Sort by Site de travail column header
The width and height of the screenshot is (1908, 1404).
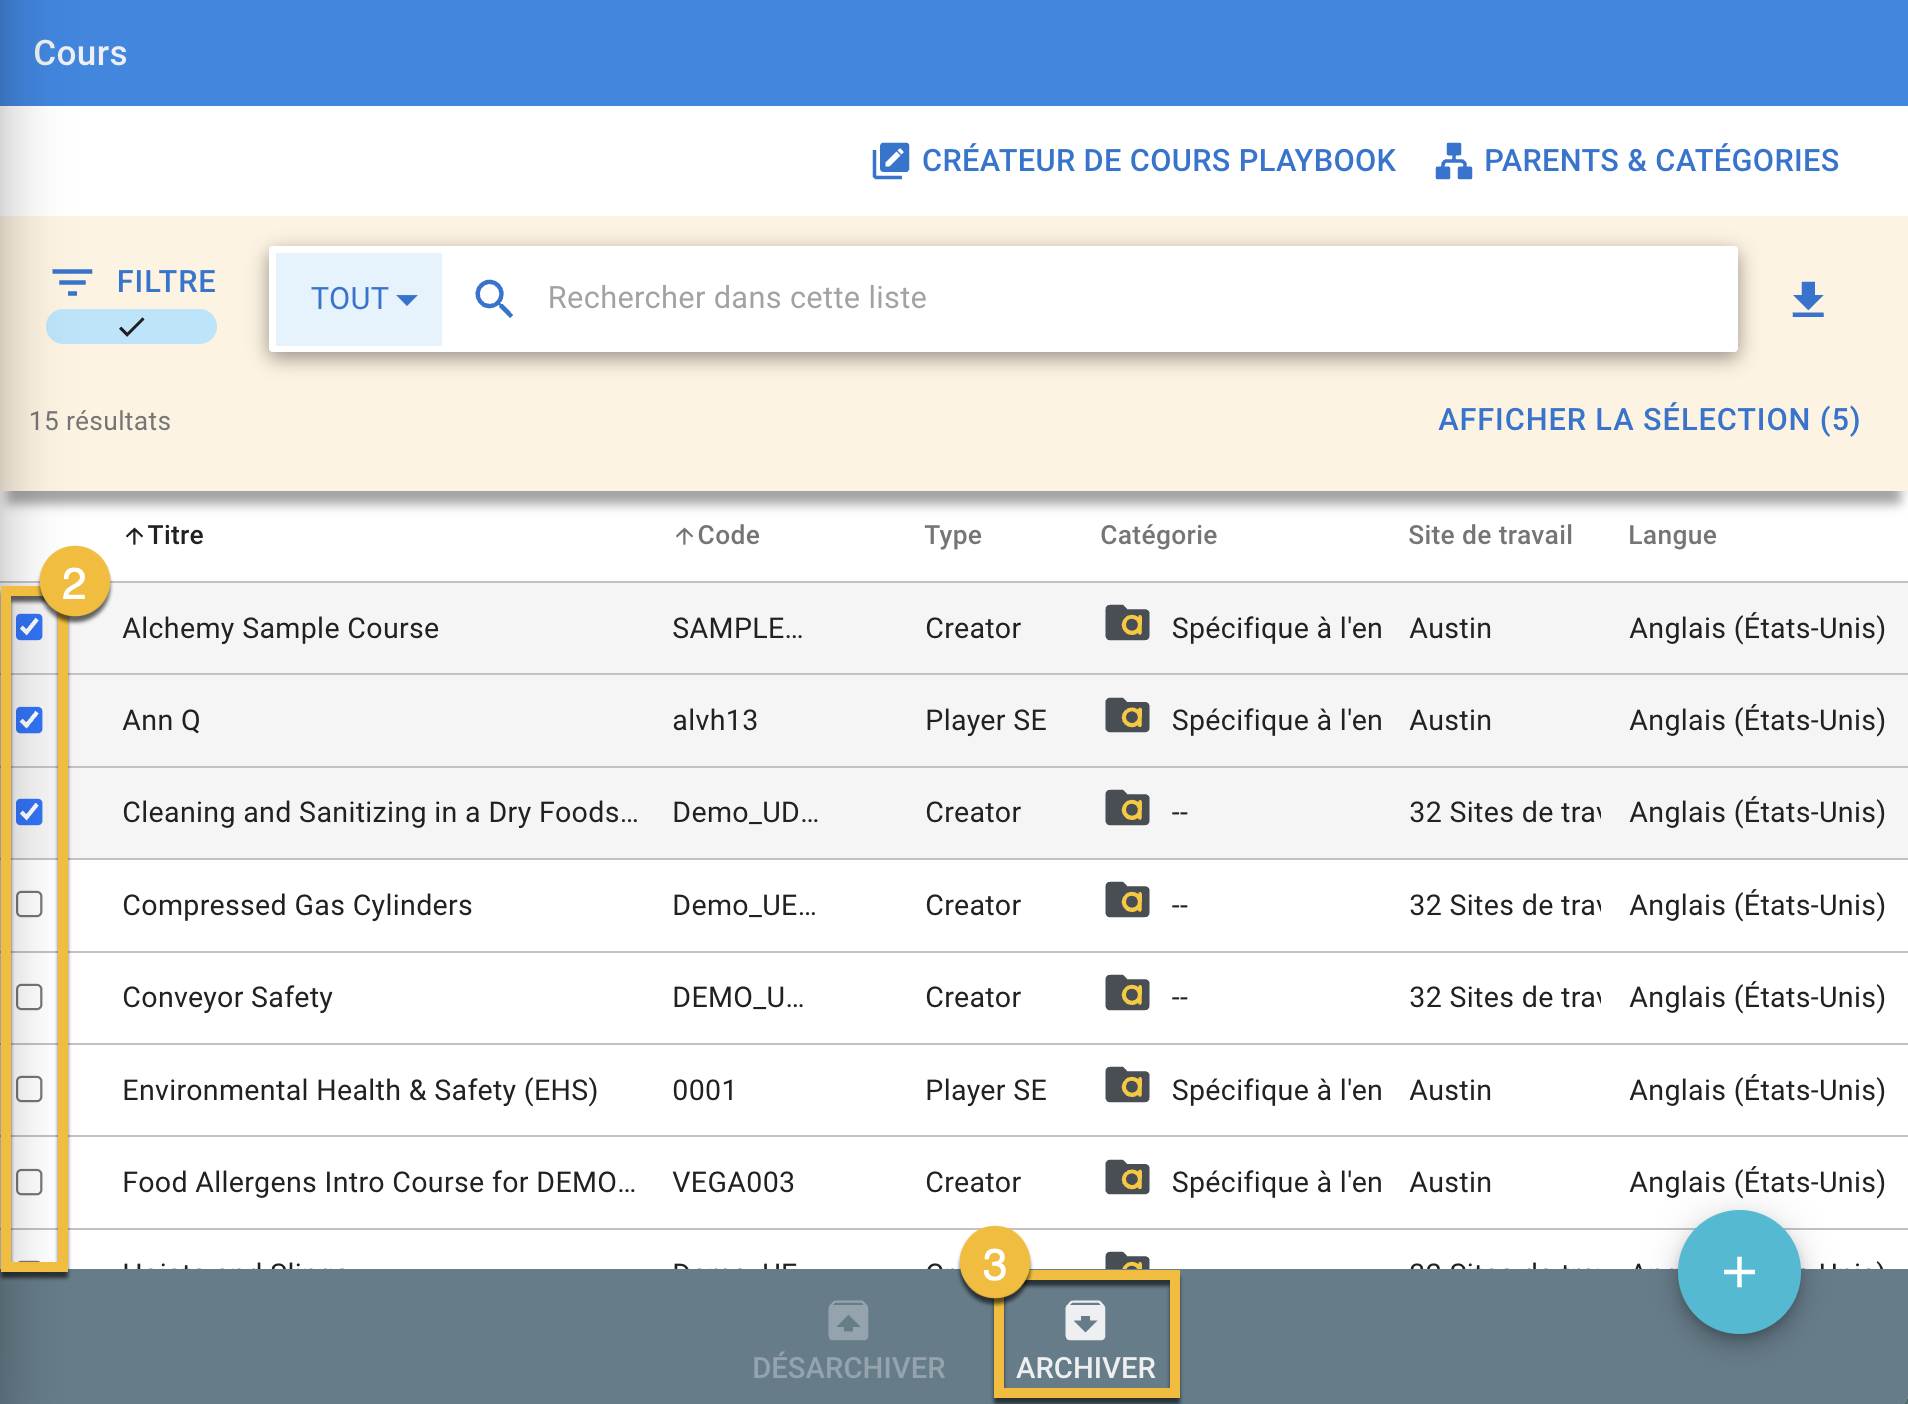pos(1490,536)
